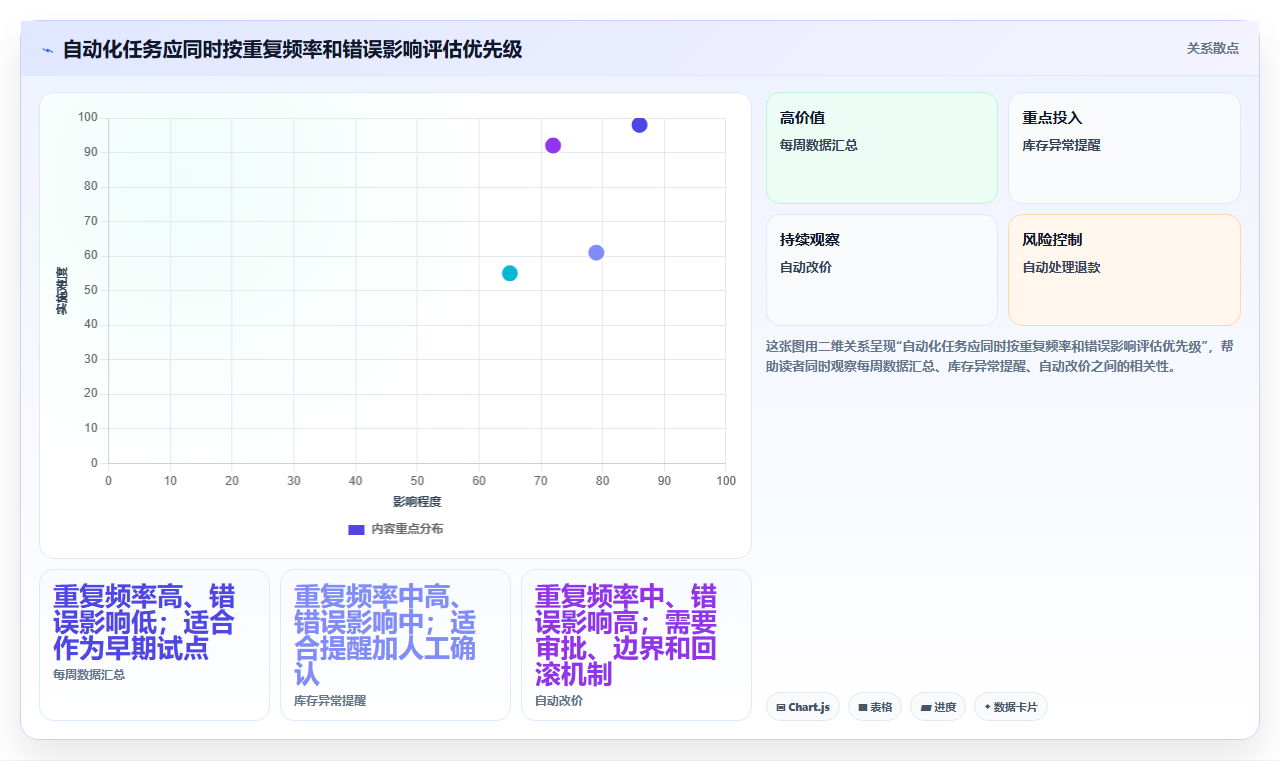Click 自动改价 text in 持续观察 card
1280x761 pixels.
[x=806, y=267]
